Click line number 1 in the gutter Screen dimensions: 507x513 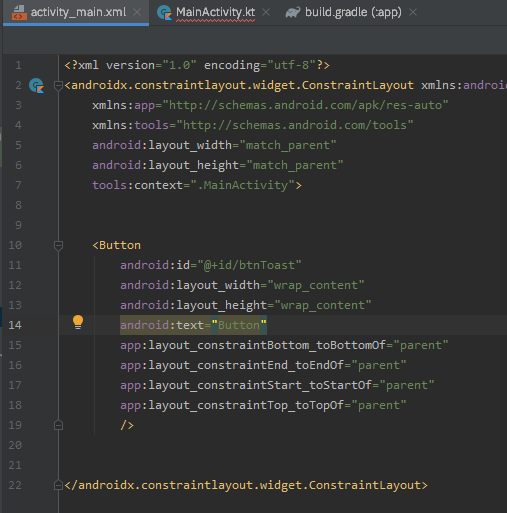coord(18,65)
